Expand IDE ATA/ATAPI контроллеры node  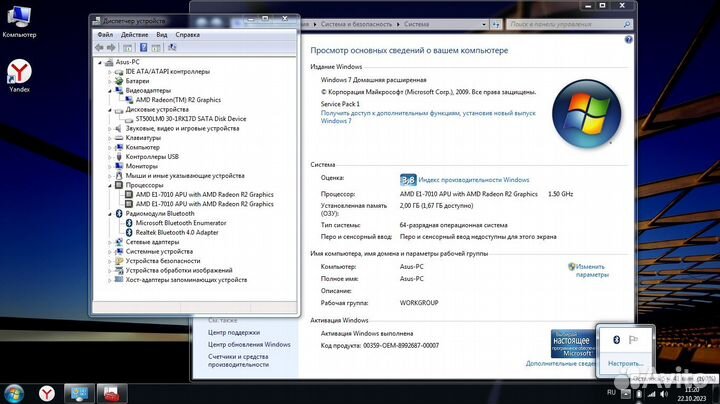[x=110, y=72]
